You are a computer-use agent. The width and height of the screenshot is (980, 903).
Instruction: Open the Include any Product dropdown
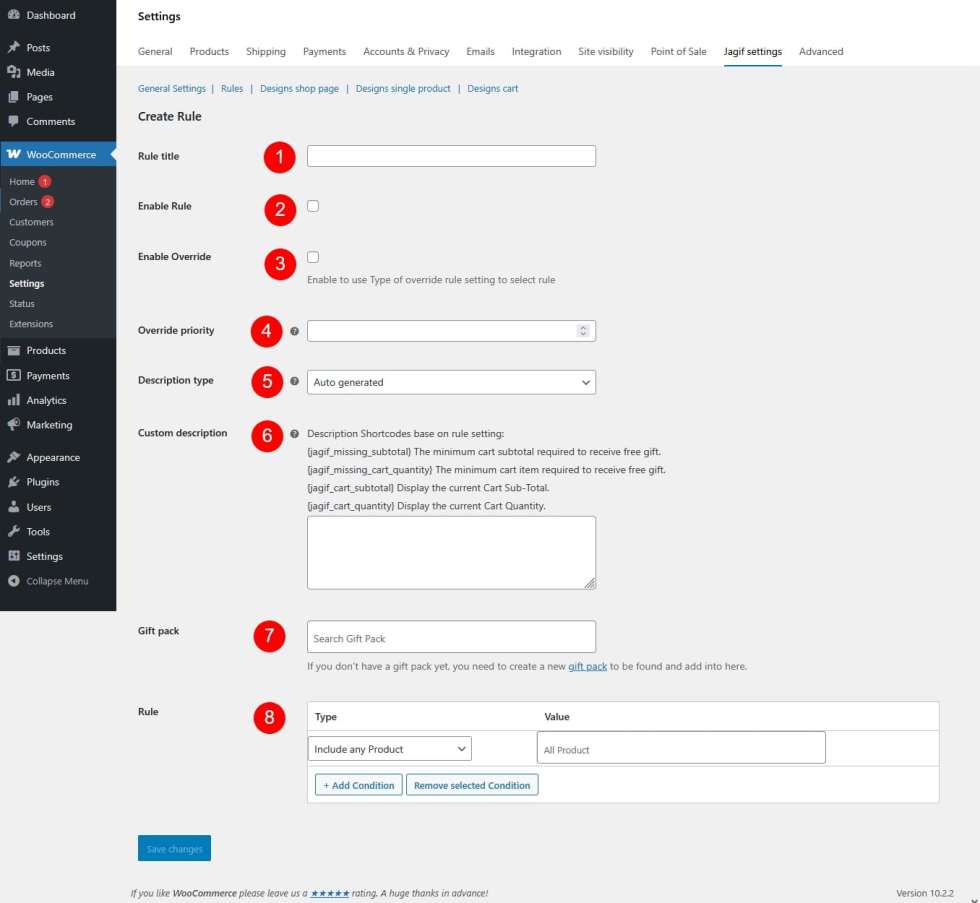tap(389, 749)
